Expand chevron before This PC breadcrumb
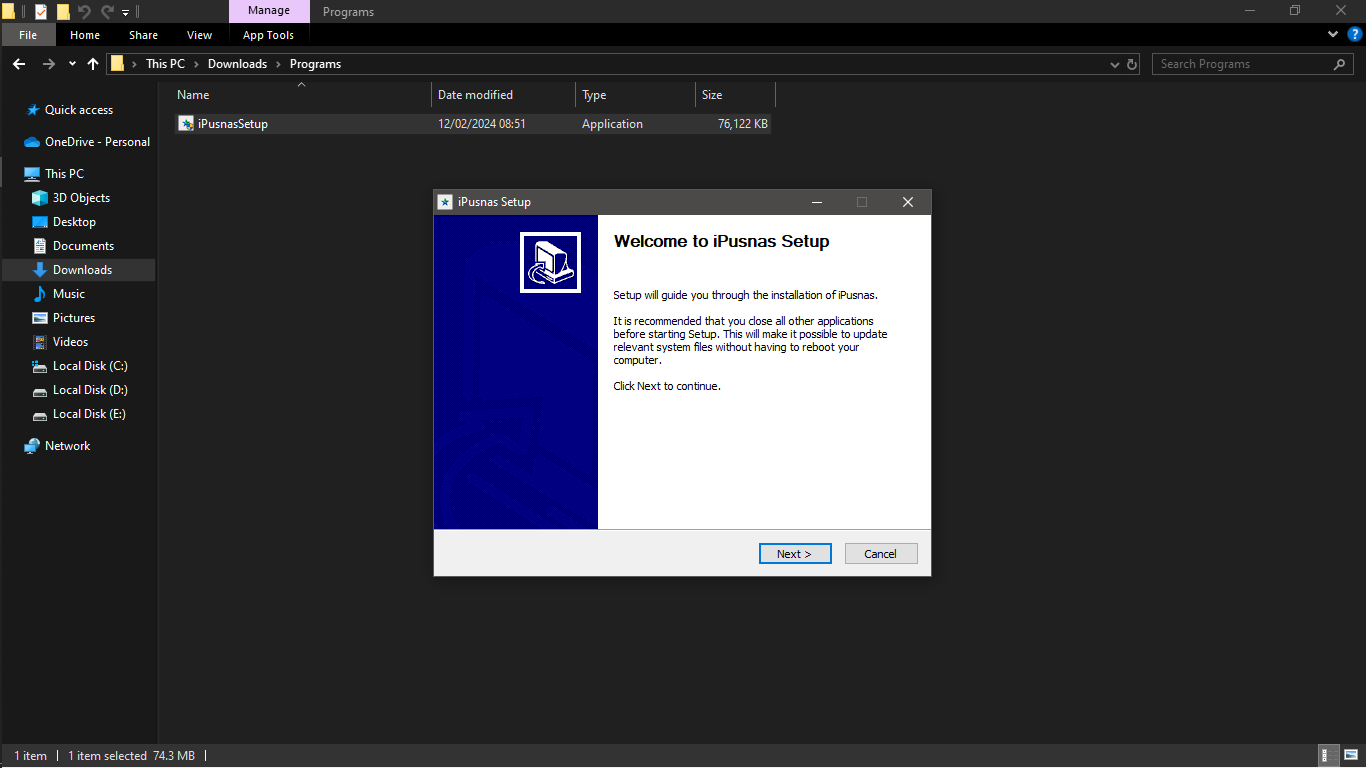This screenshot has height=768, width=1366. click(134, 64)
